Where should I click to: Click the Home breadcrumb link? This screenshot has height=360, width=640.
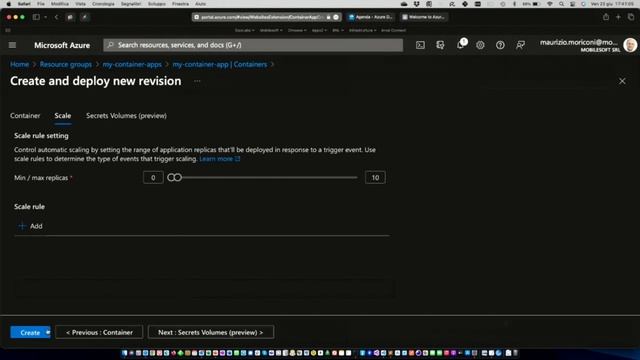[x=19, y=64]
